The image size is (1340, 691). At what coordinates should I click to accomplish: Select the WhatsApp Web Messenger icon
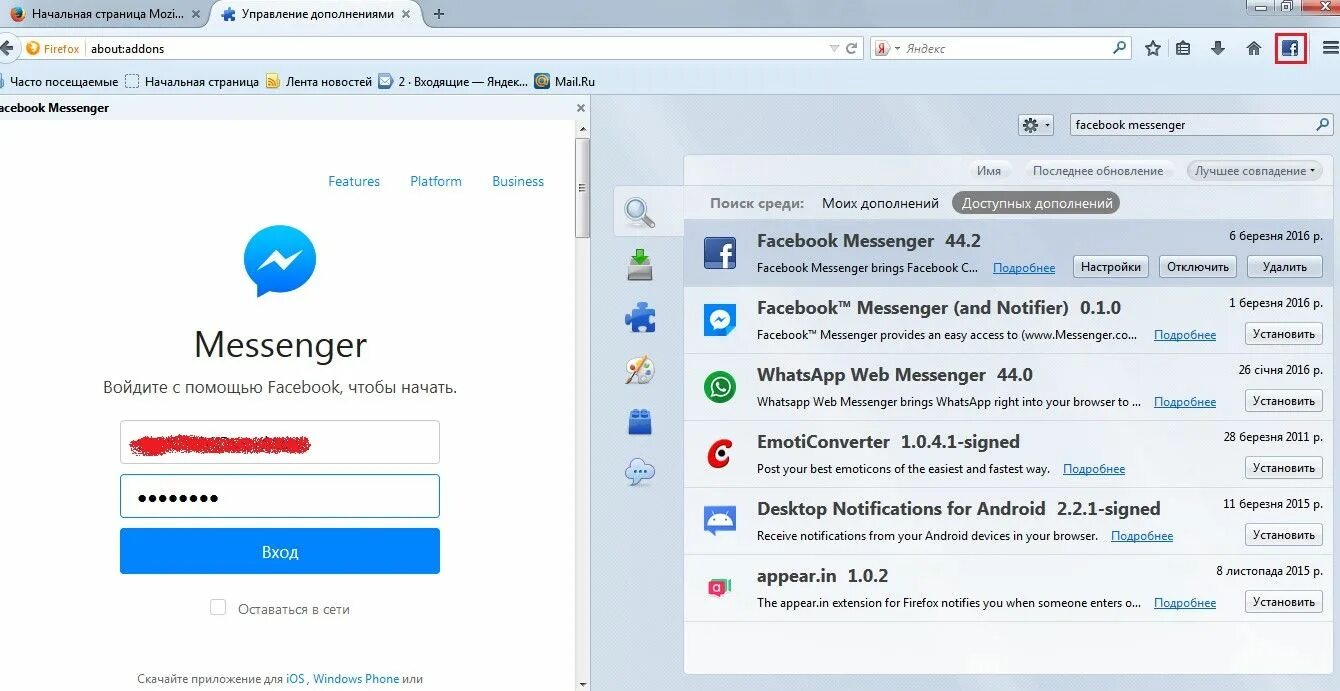point(720,387)
